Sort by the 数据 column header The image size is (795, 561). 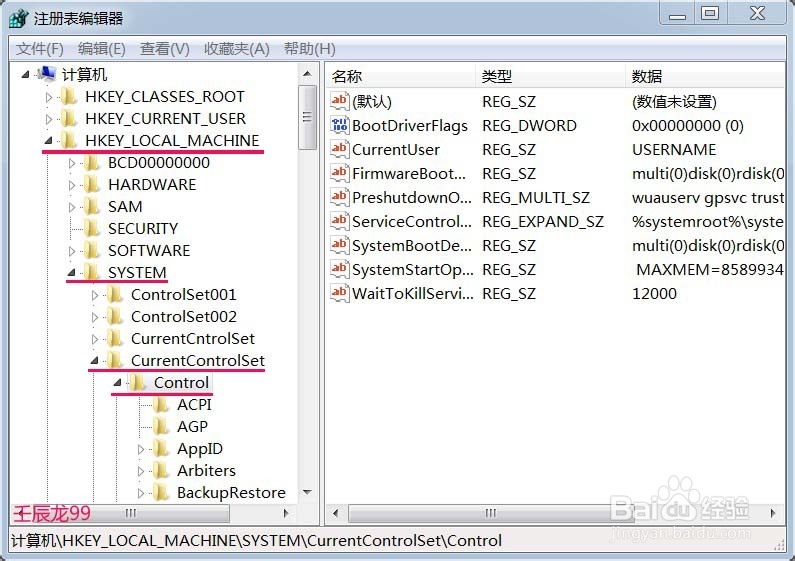pyautogui.click(x=705, y=77)
